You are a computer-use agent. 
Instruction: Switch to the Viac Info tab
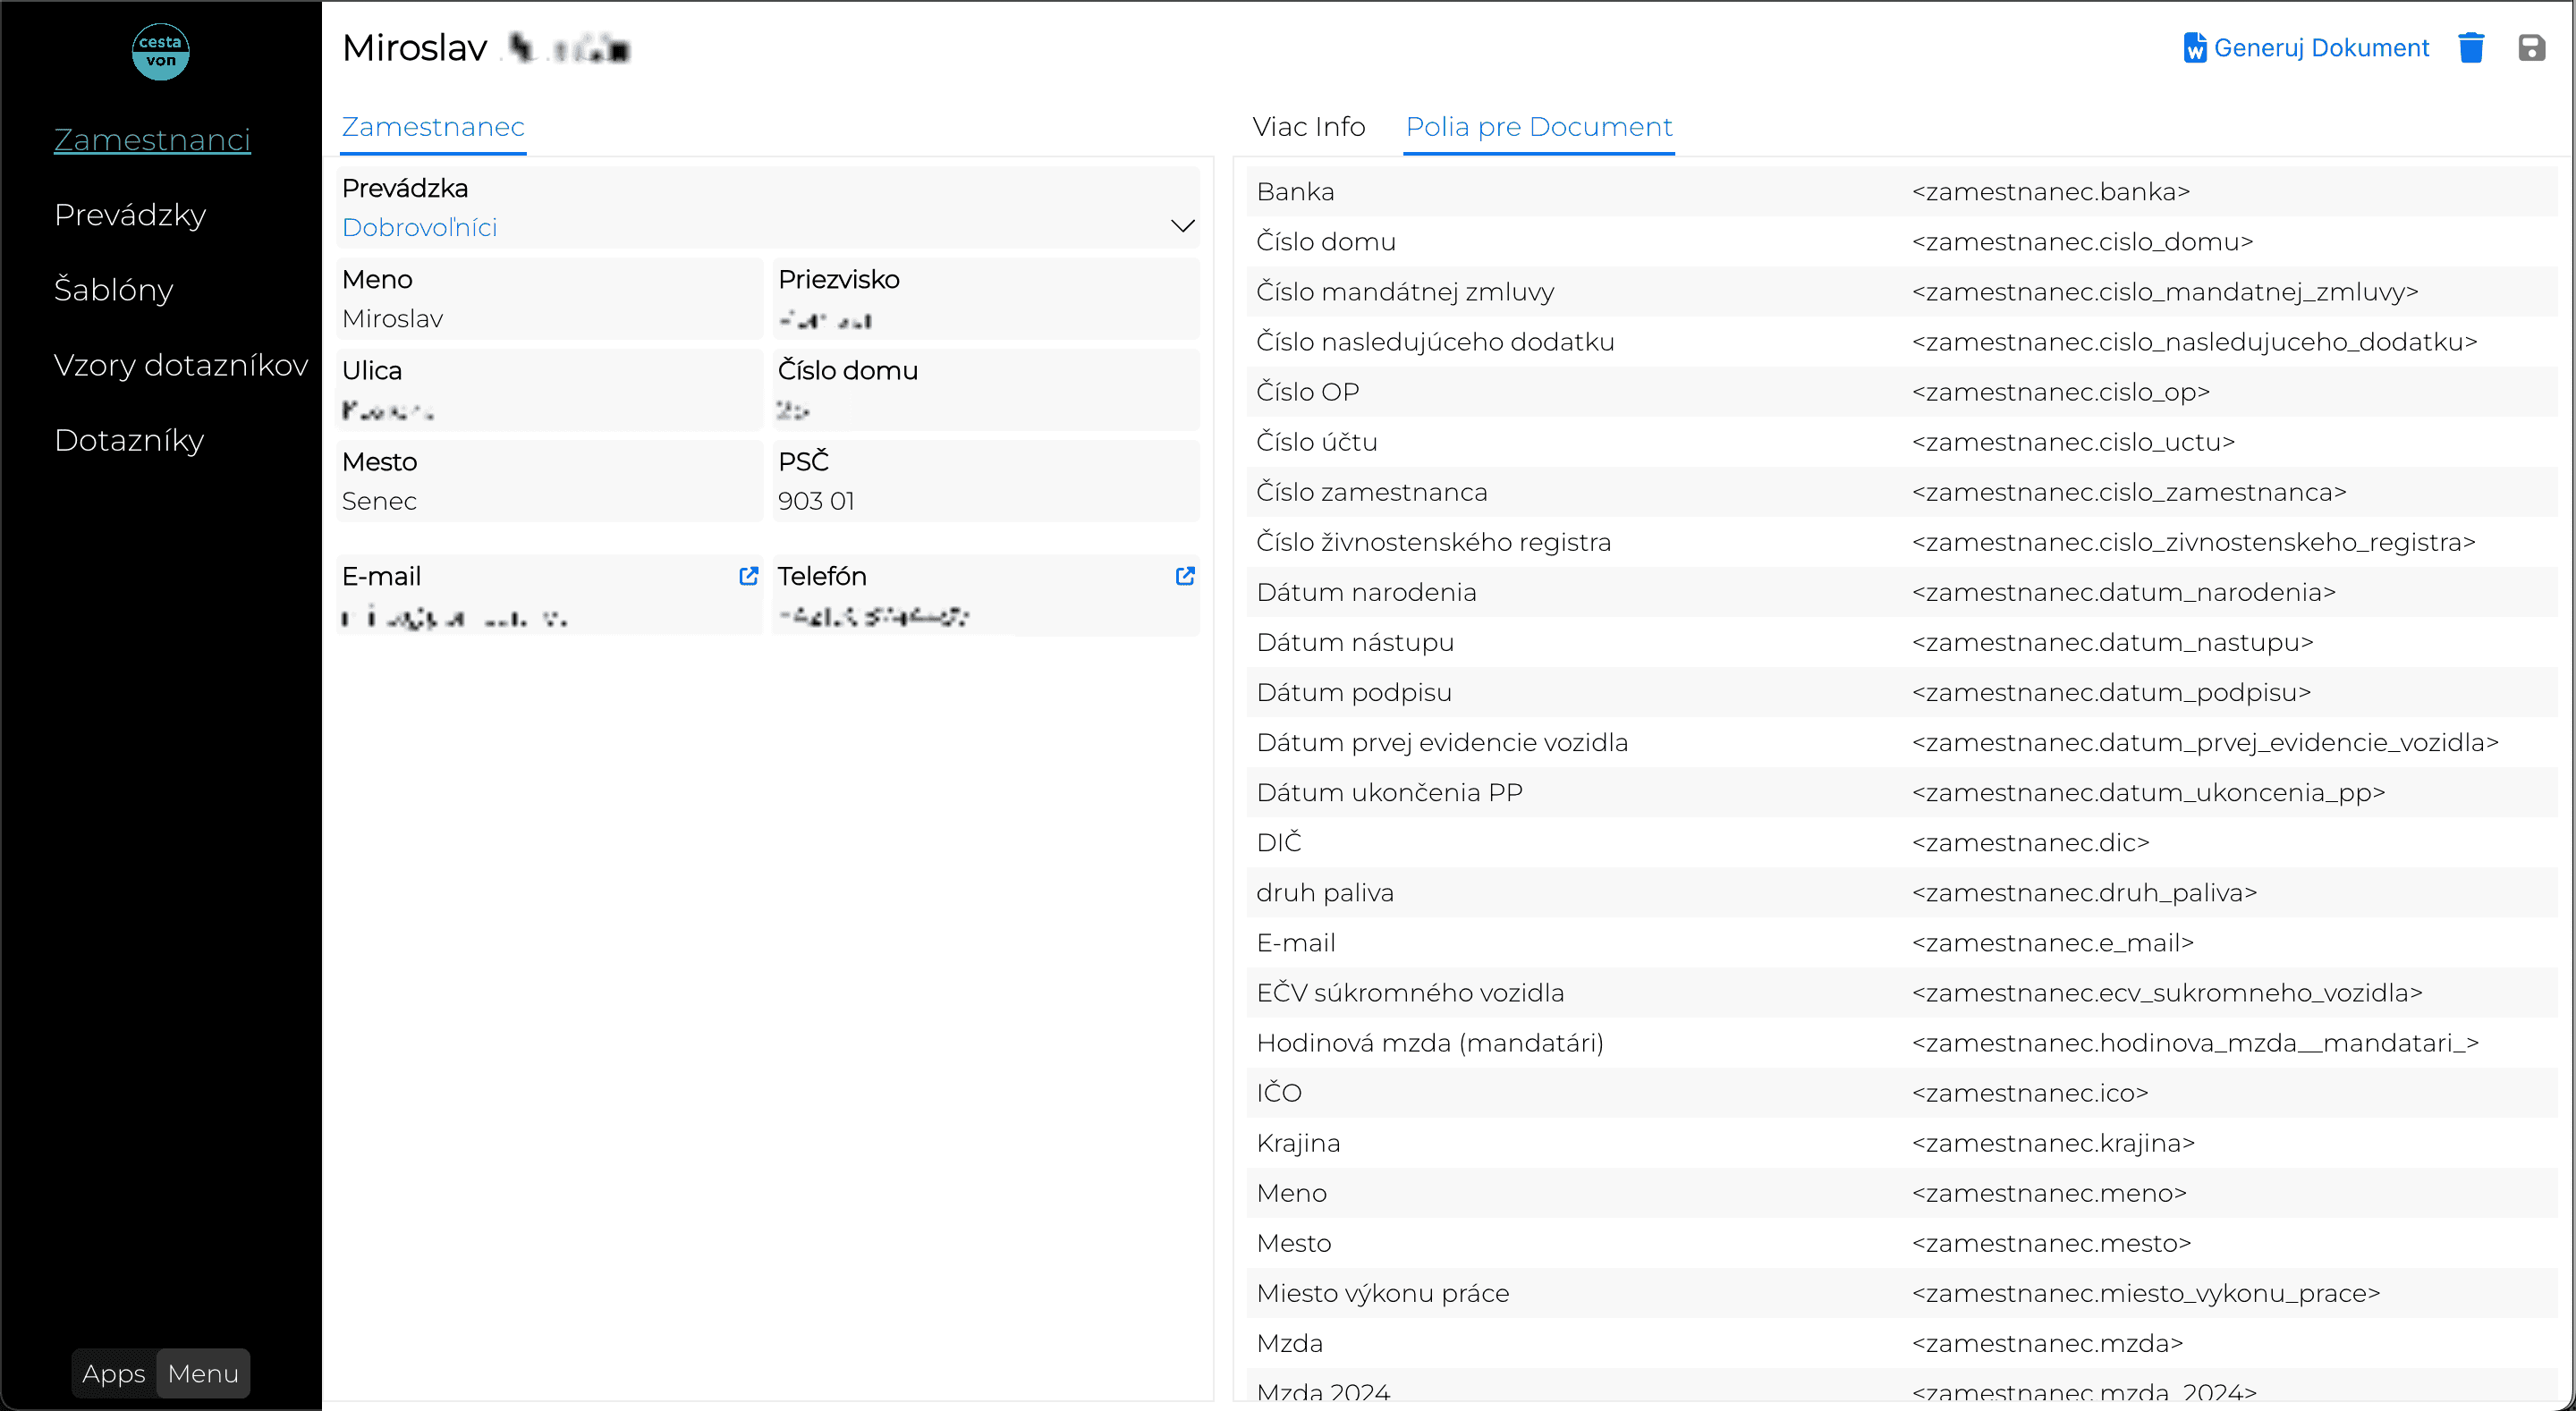pyautogui.click(x=1308, y=127)
